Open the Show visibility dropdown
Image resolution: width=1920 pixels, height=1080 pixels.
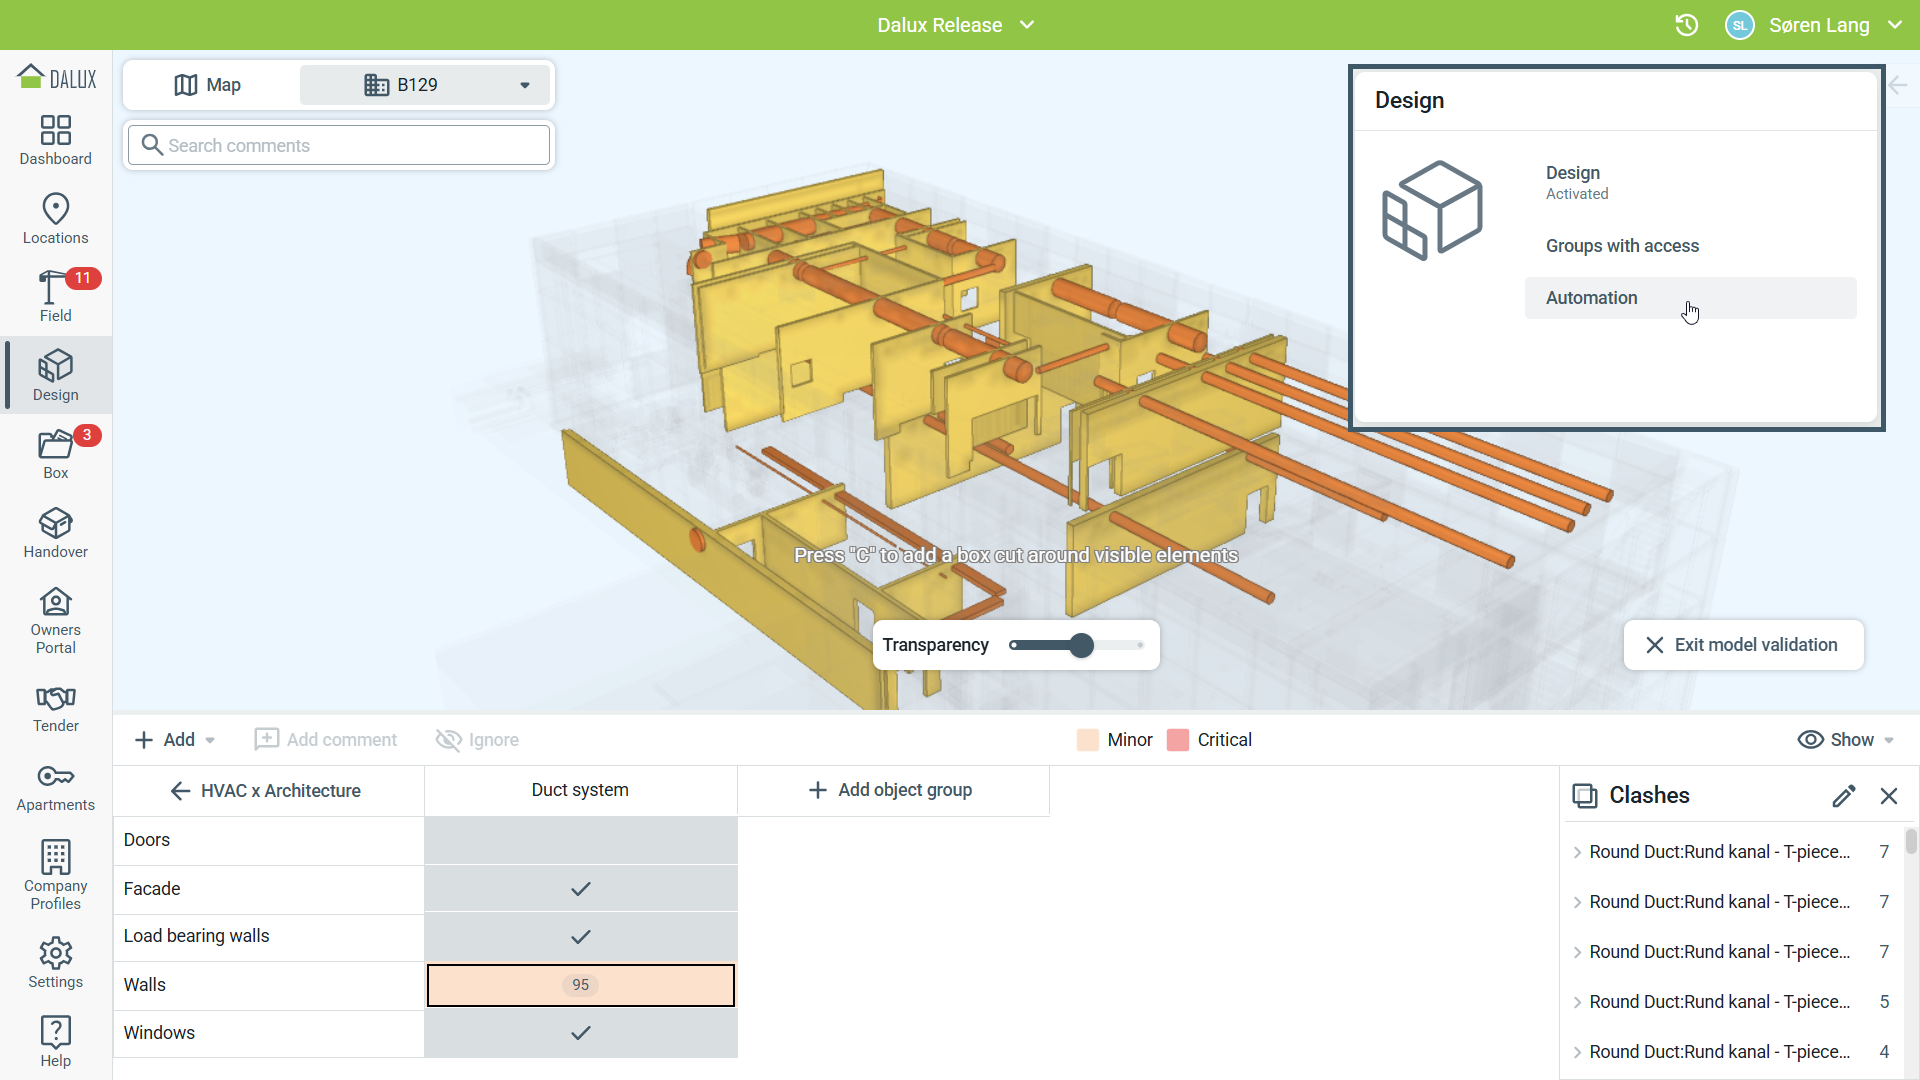(x=1846, y=740)
